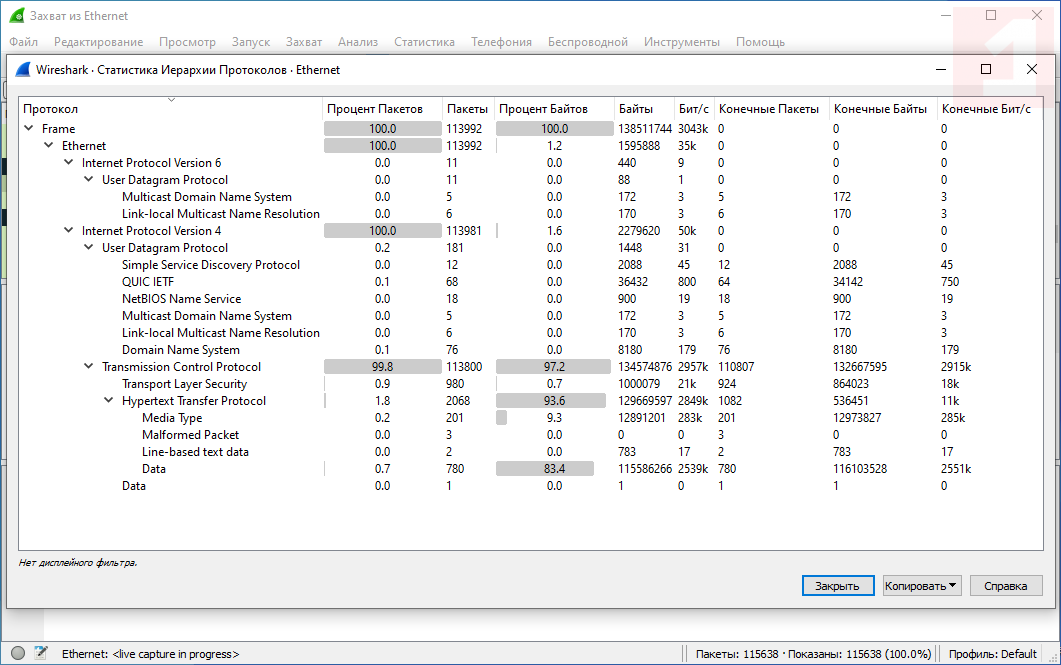Click the 138511744 bytes value for Frame
The height and width of the screenshot is (665, 1061).
644,129
